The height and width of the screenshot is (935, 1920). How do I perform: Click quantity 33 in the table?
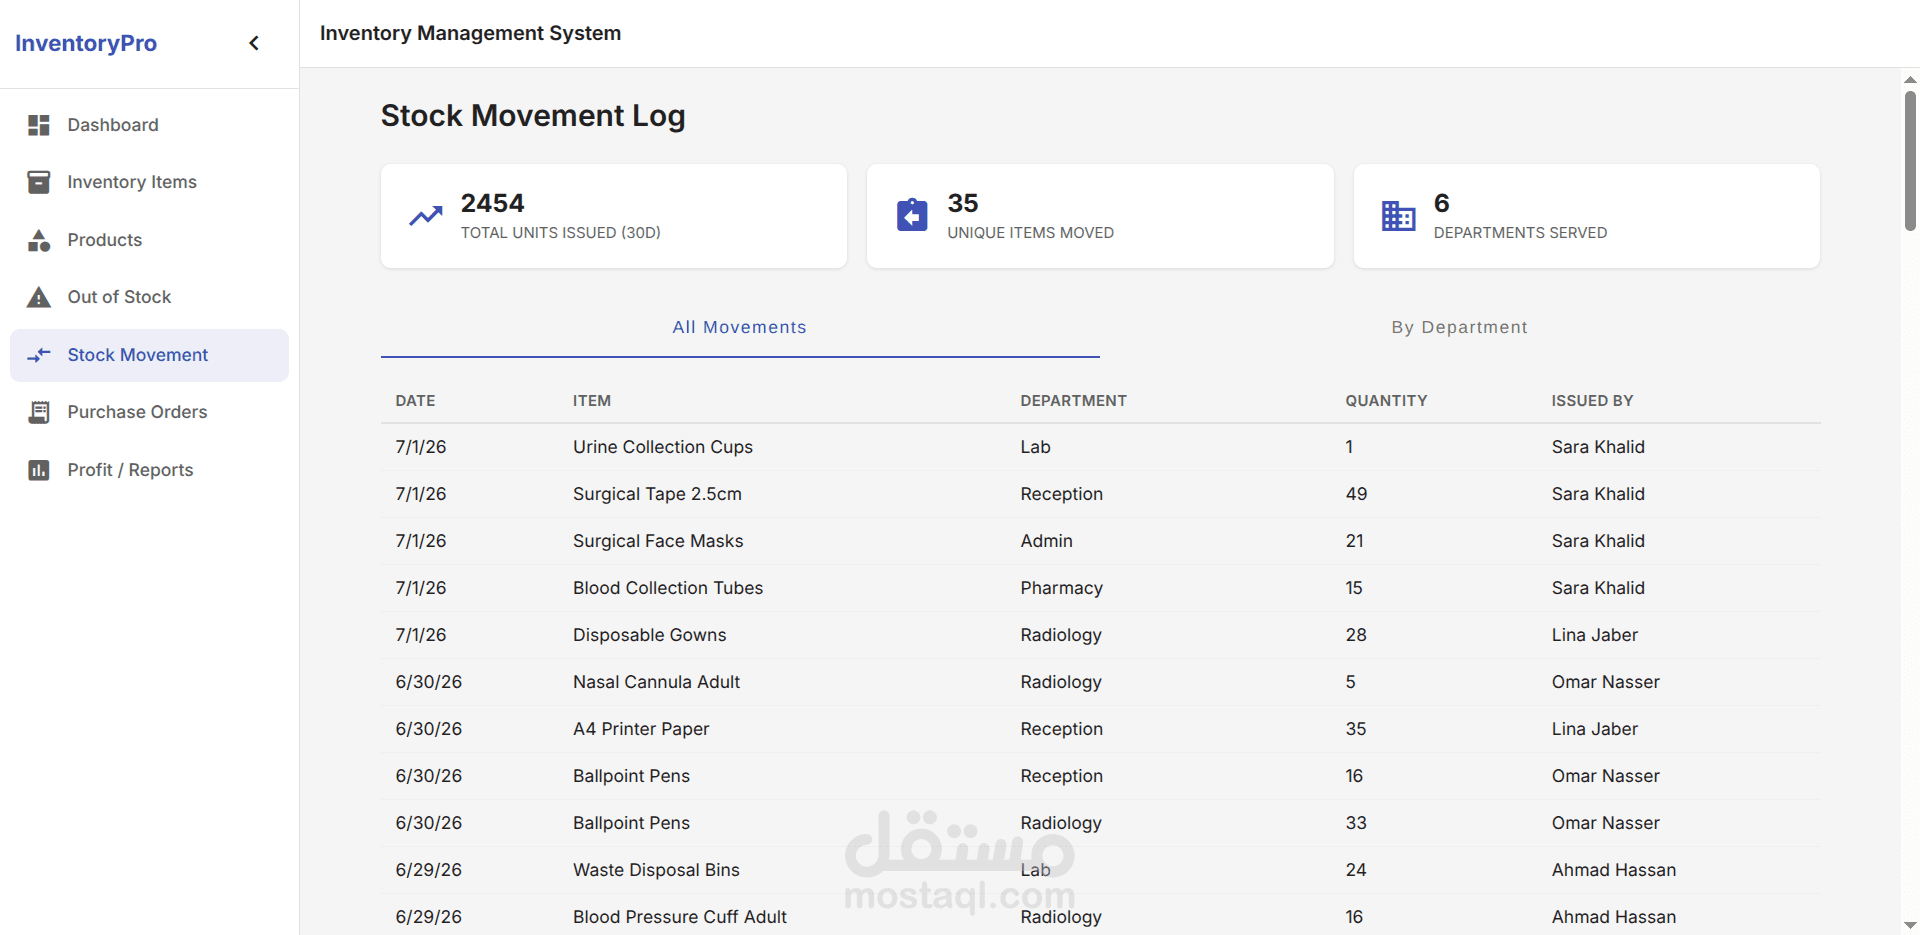[1356, 823]
